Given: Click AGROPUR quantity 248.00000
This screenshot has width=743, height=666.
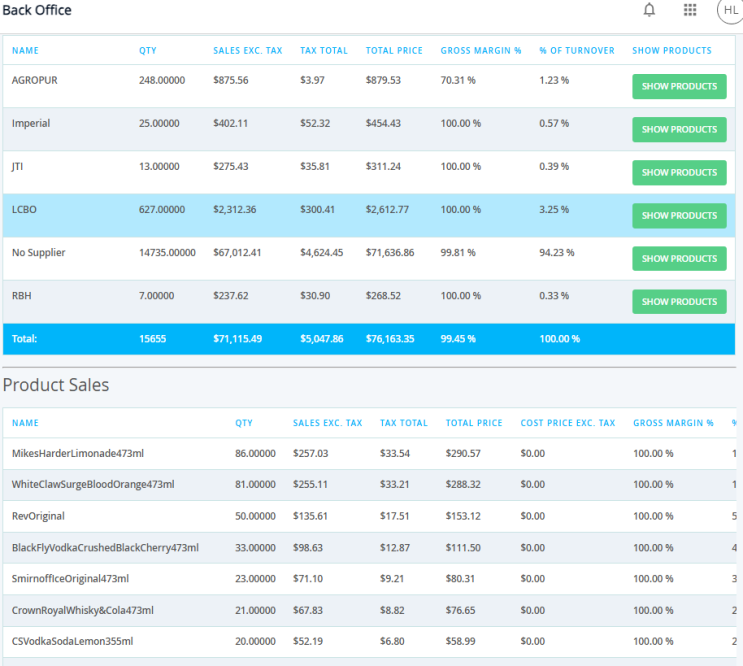Looking at the screenshot, I should [x=162, y=80].
